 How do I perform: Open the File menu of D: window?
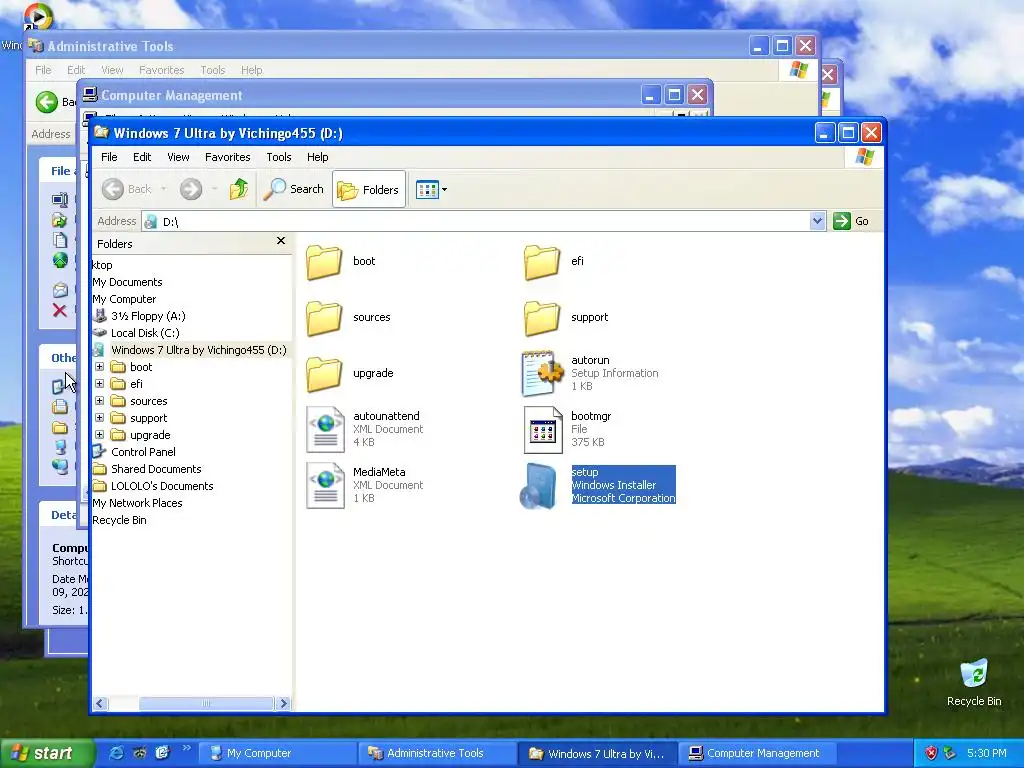(x=109, y=157)
